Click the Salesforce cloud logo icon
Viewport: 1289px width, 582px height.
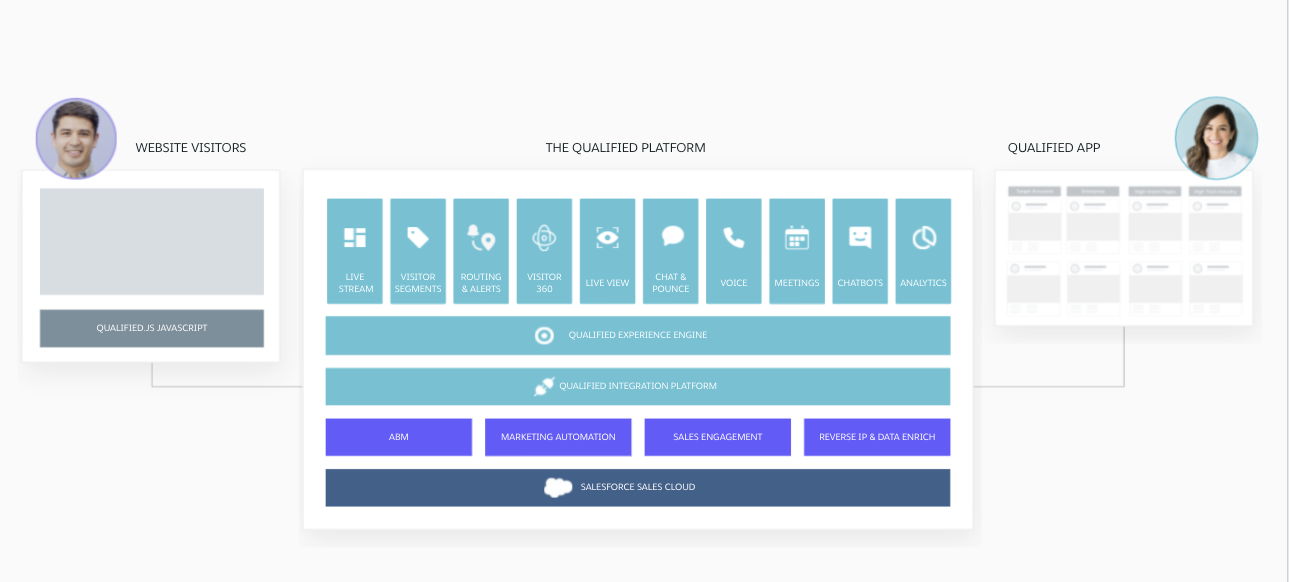pos(558,487)
